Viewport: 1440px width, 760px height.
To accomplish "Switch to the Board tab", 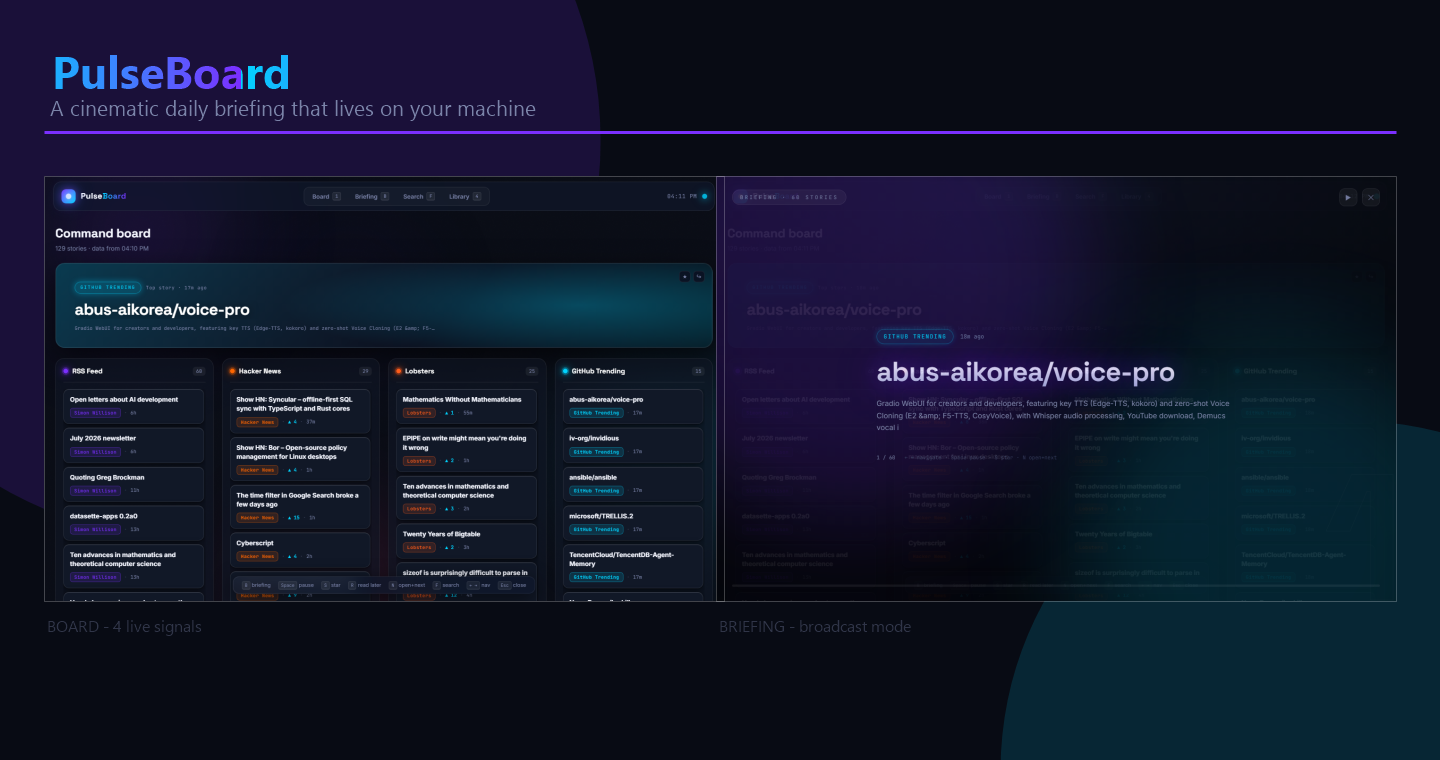I will coord(326,197).
